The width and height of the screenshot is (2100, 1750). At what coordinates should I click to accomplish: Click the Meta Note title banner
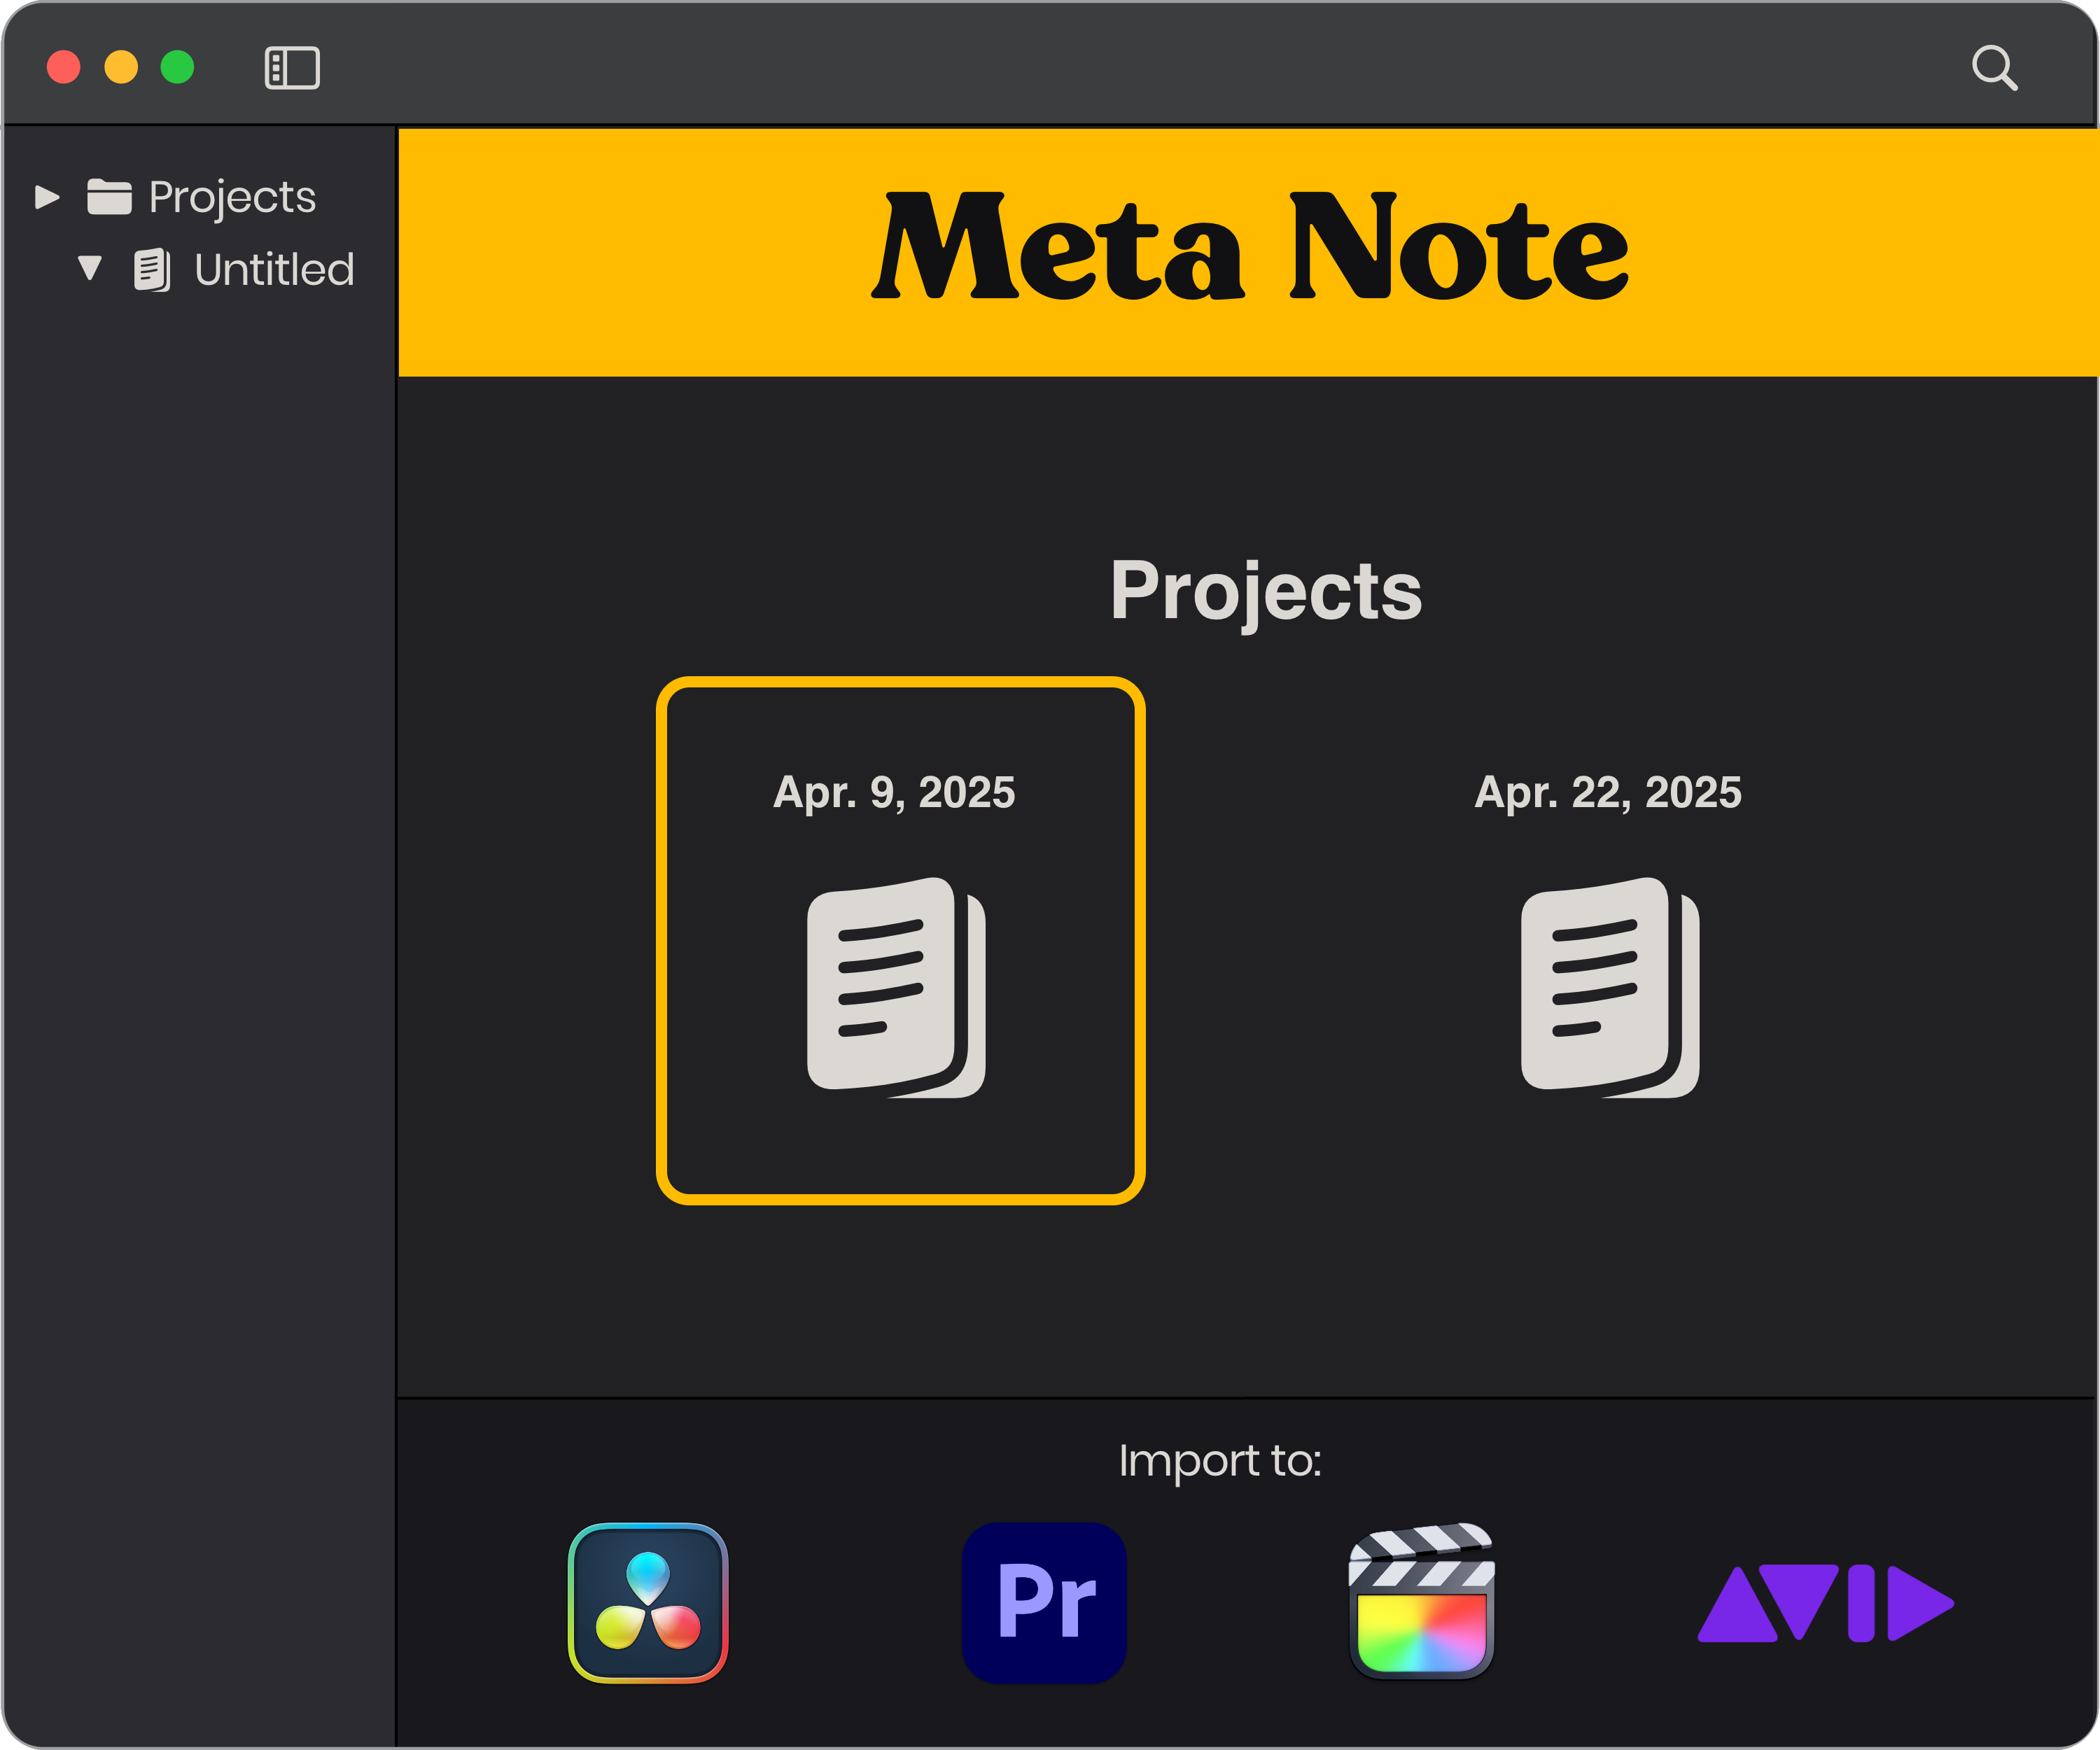pos(1248,252)
